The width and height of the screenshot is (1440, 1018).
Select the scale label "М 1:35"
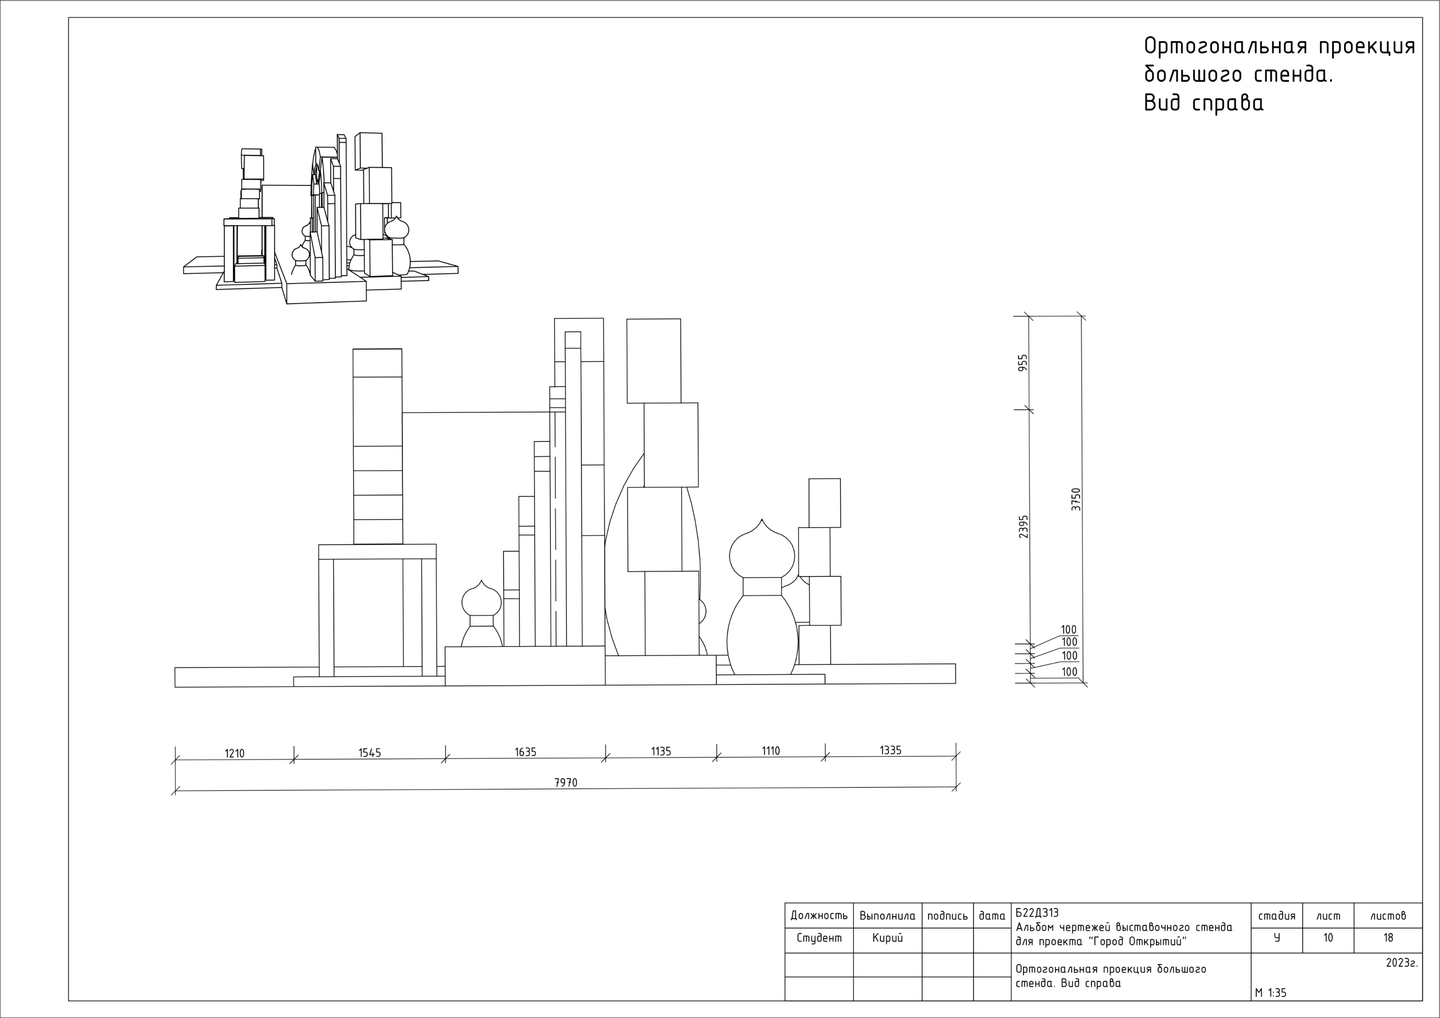pos(1271,993)
